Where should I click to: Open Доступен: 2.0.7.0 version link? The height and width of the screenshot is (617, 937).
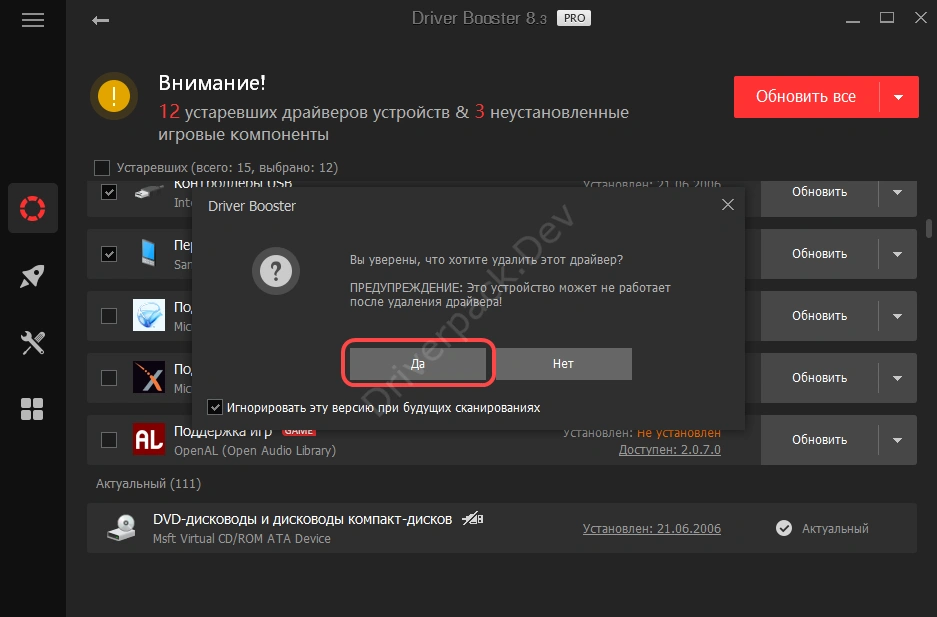(669, 450)
